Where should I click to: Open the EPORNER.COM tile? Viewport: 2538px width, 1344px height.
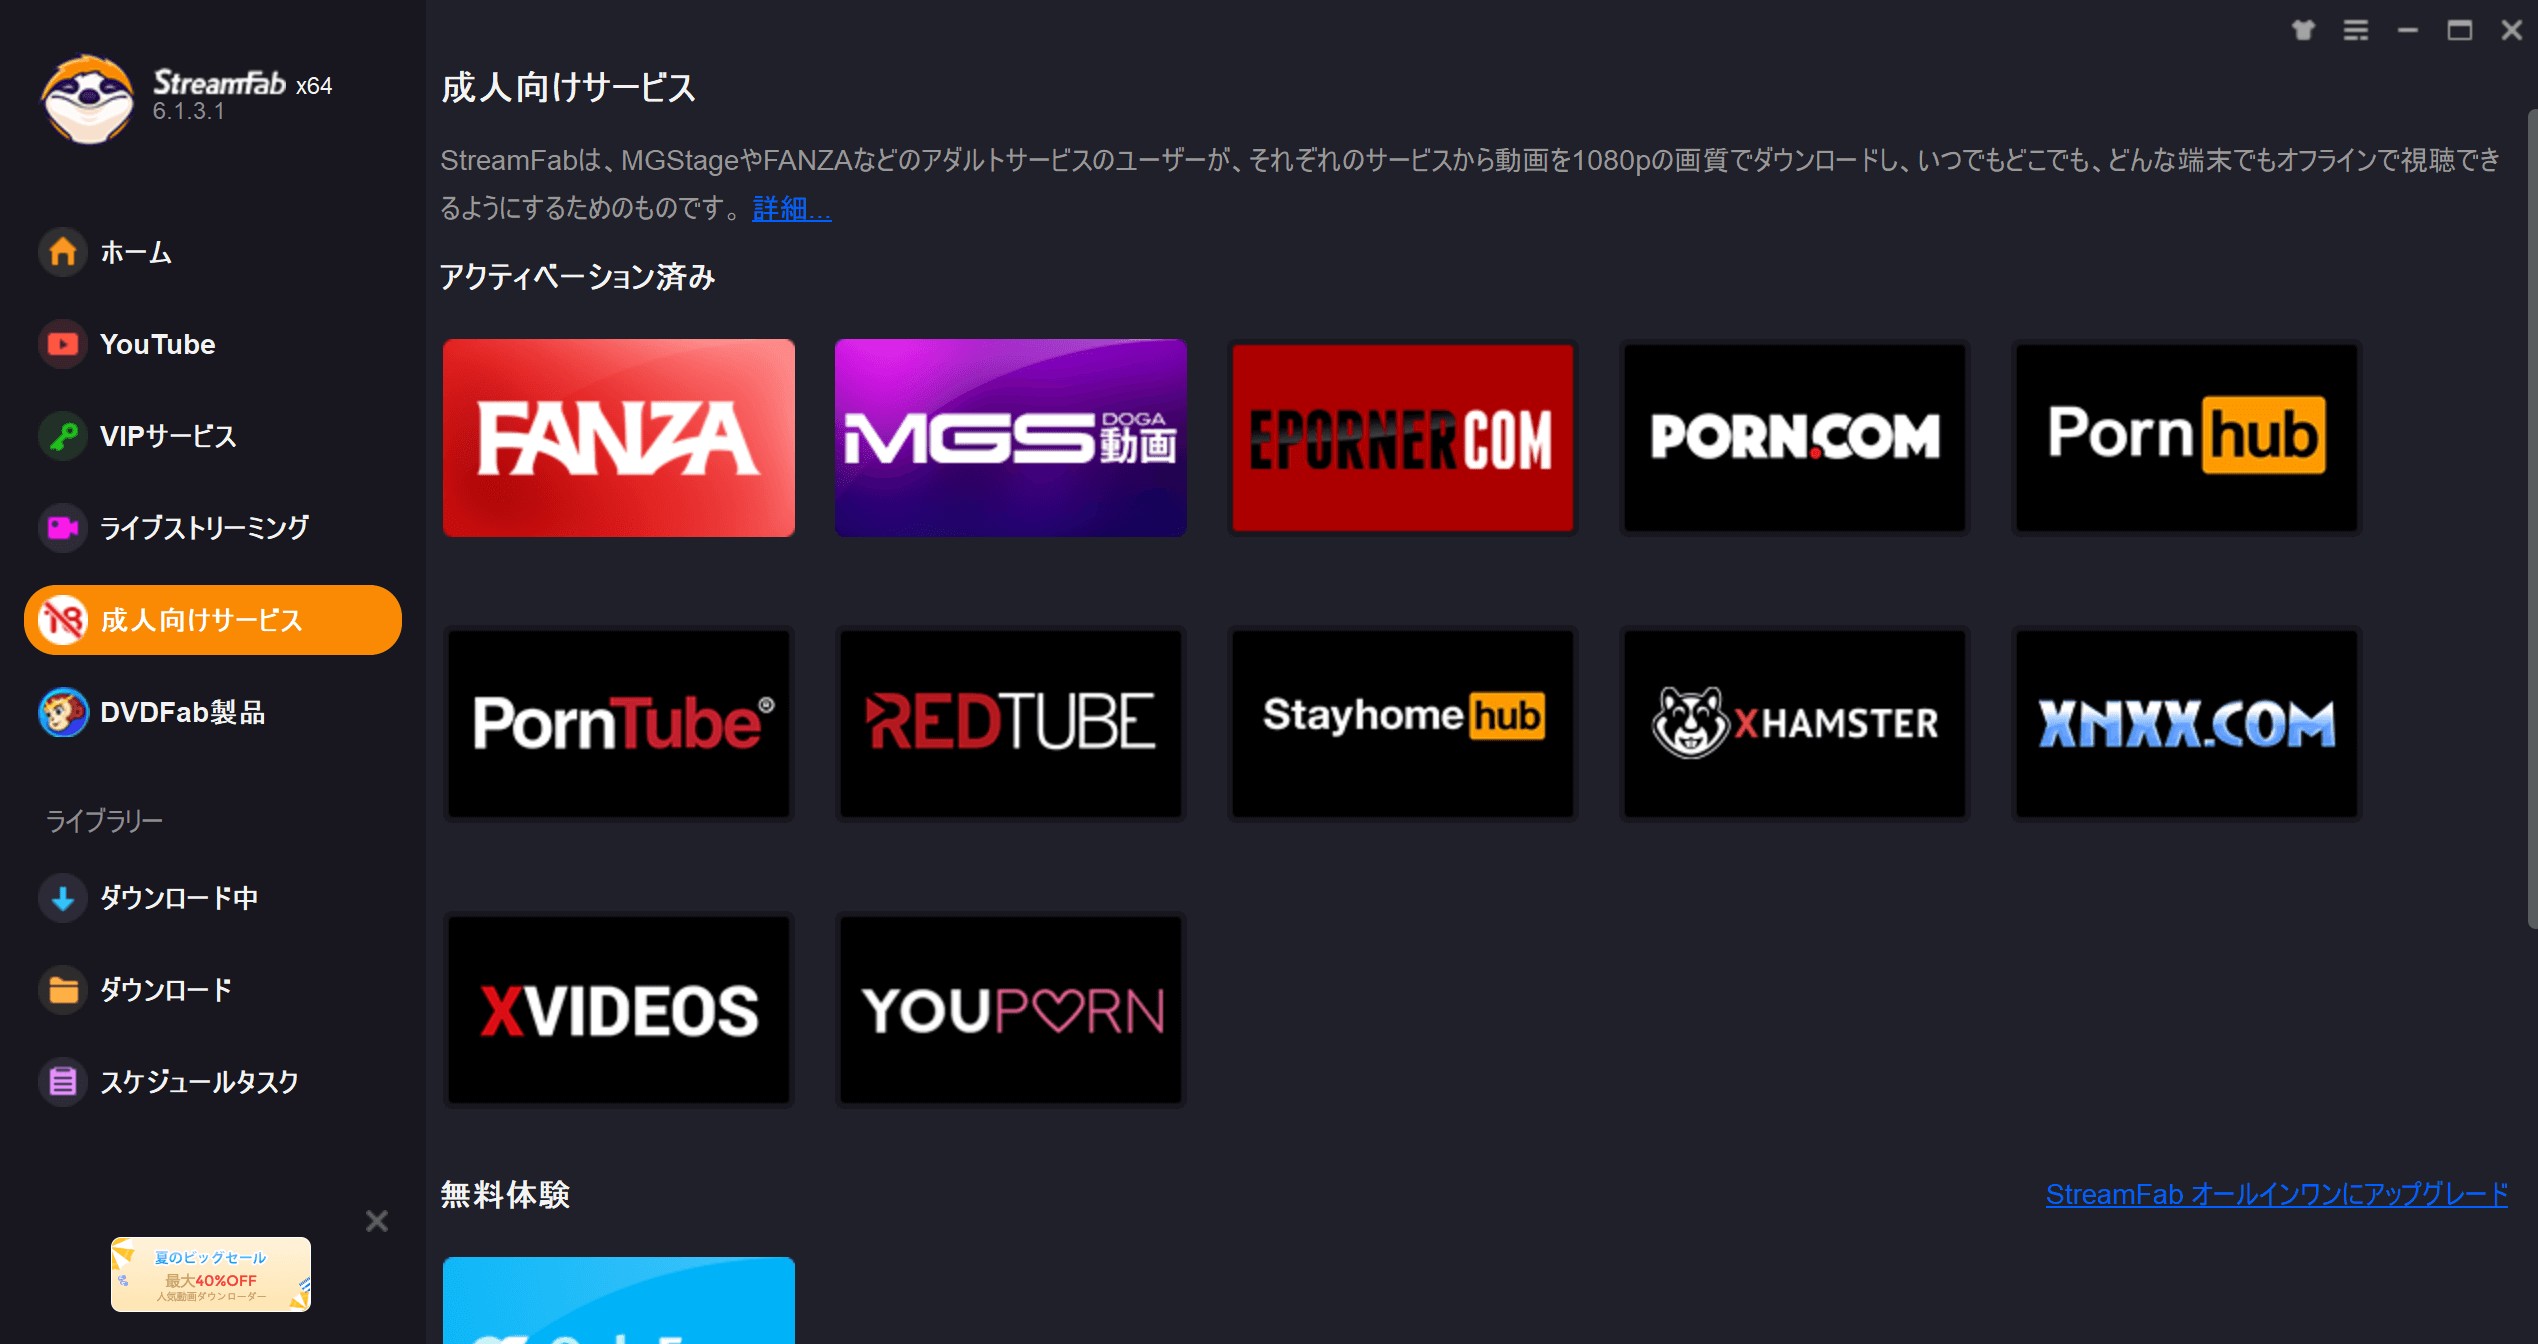1403,438
